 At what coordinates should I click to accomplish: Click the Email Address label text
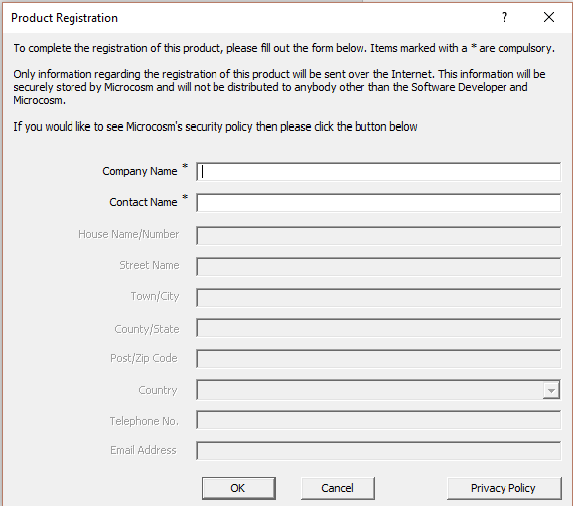tap(143, 450)
